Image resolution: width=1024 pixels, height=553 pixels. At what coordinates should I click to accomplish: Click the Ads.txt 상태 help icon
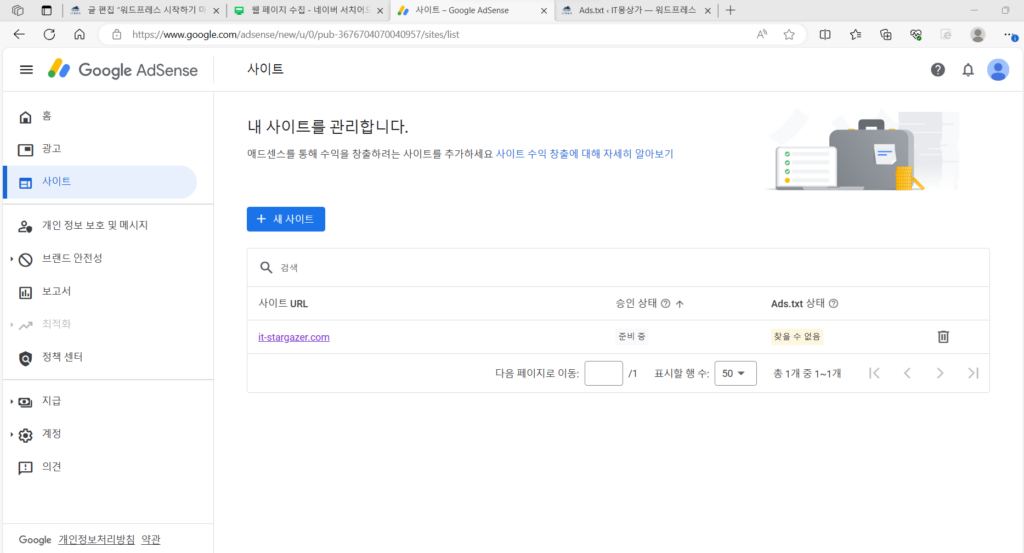coord(833,304)
